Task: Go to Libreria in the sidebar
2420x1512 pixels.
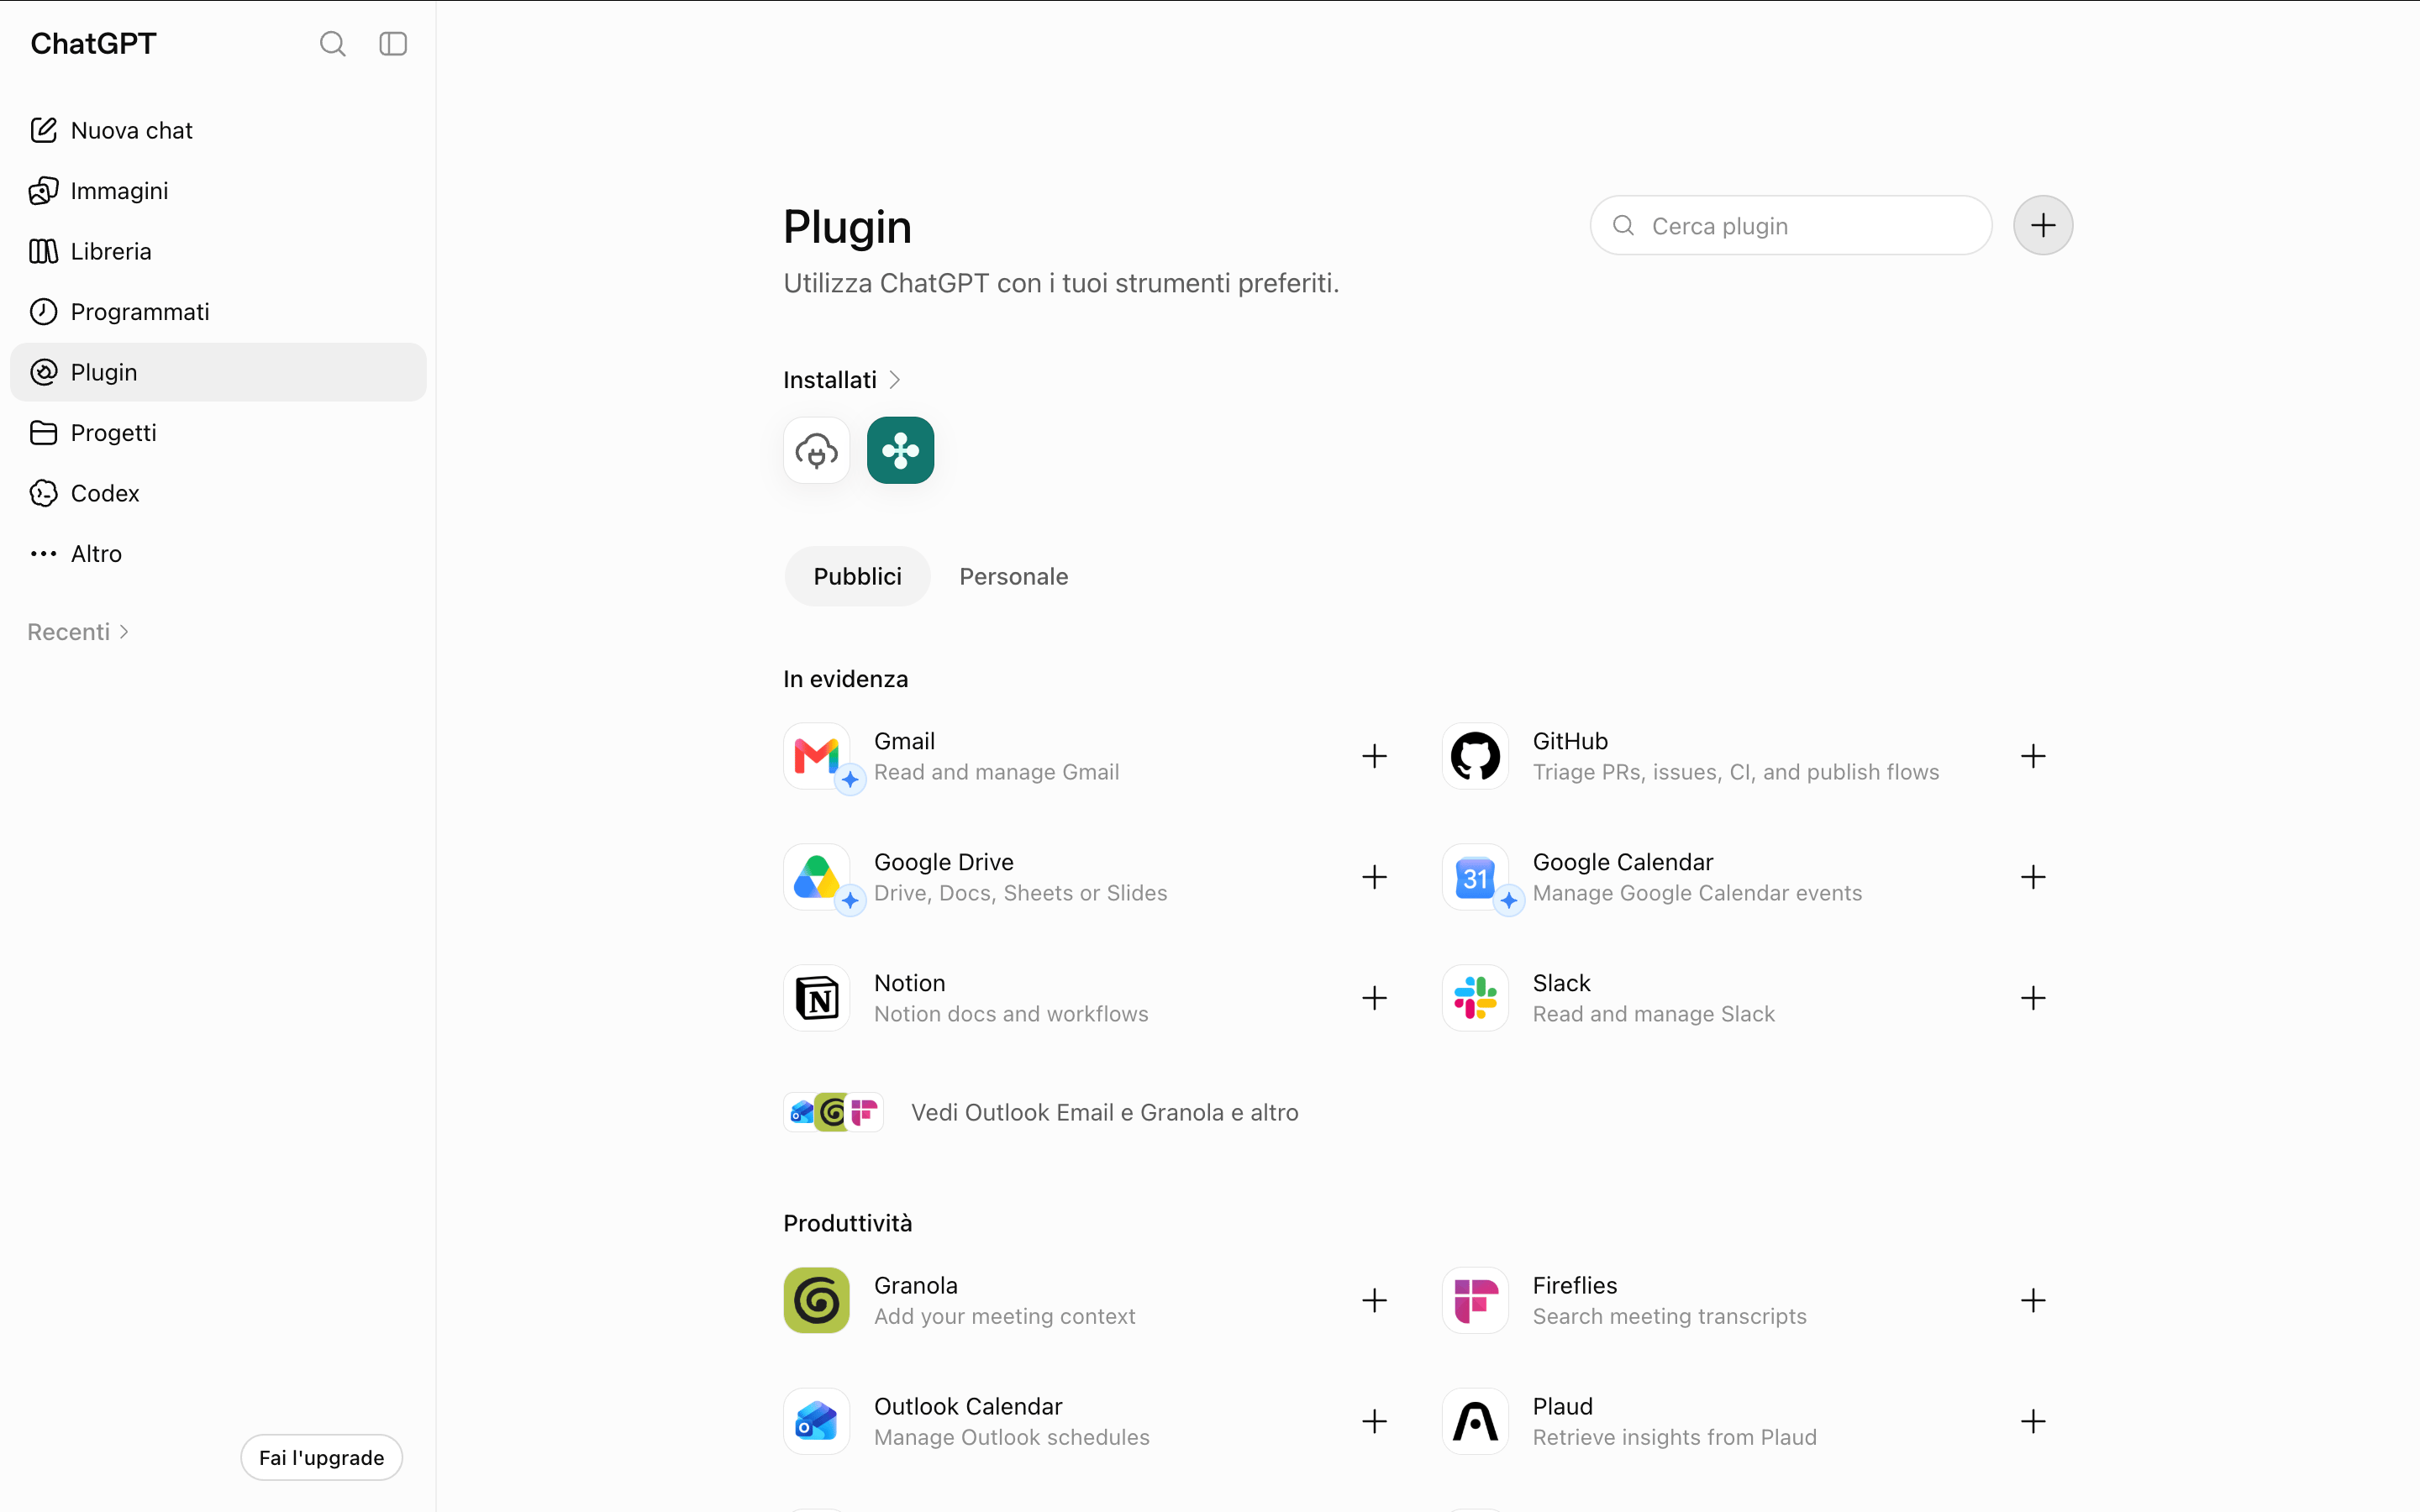Action: tap(218, 251)
